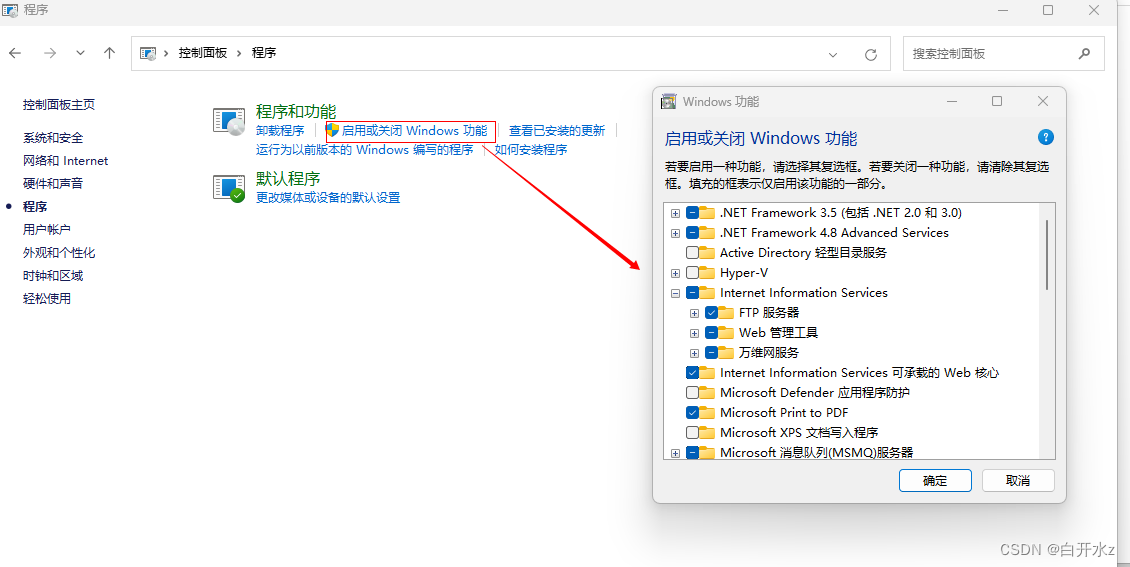Click the help question mark icon in Windows 功能

point(1046,138)
